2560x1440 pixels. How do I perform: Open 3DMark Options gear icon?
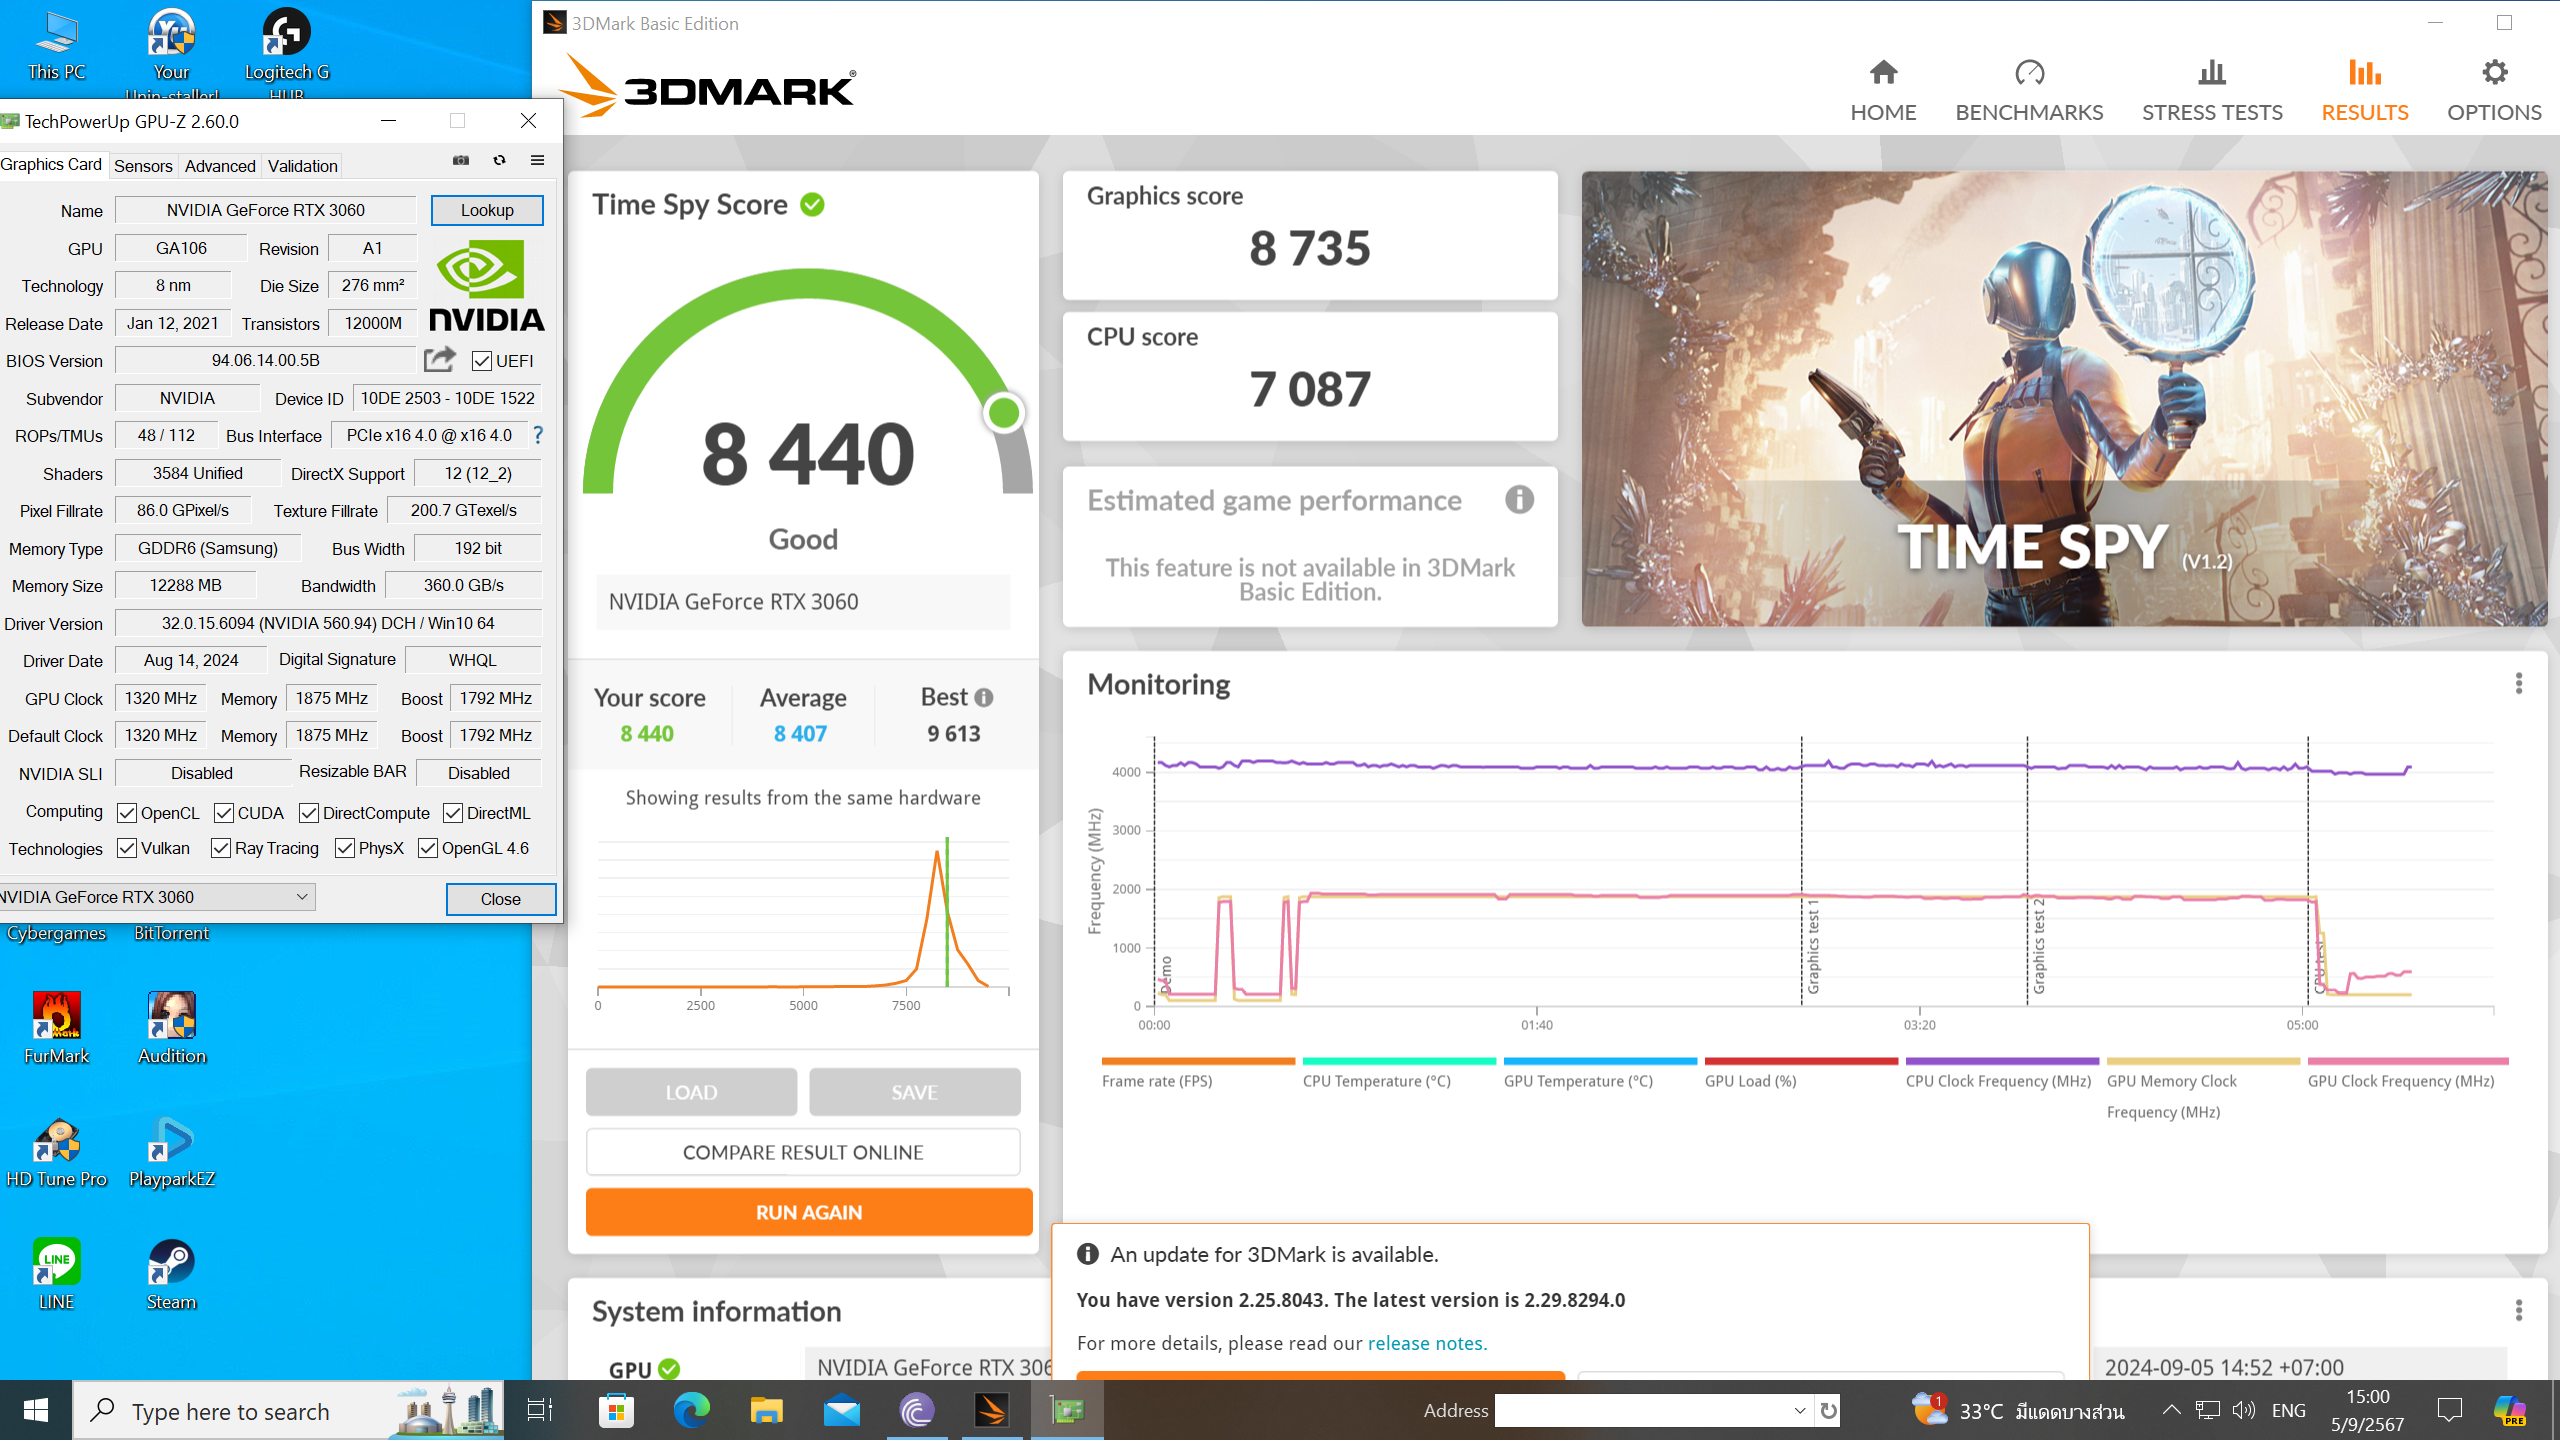(x=2494, y=73)
